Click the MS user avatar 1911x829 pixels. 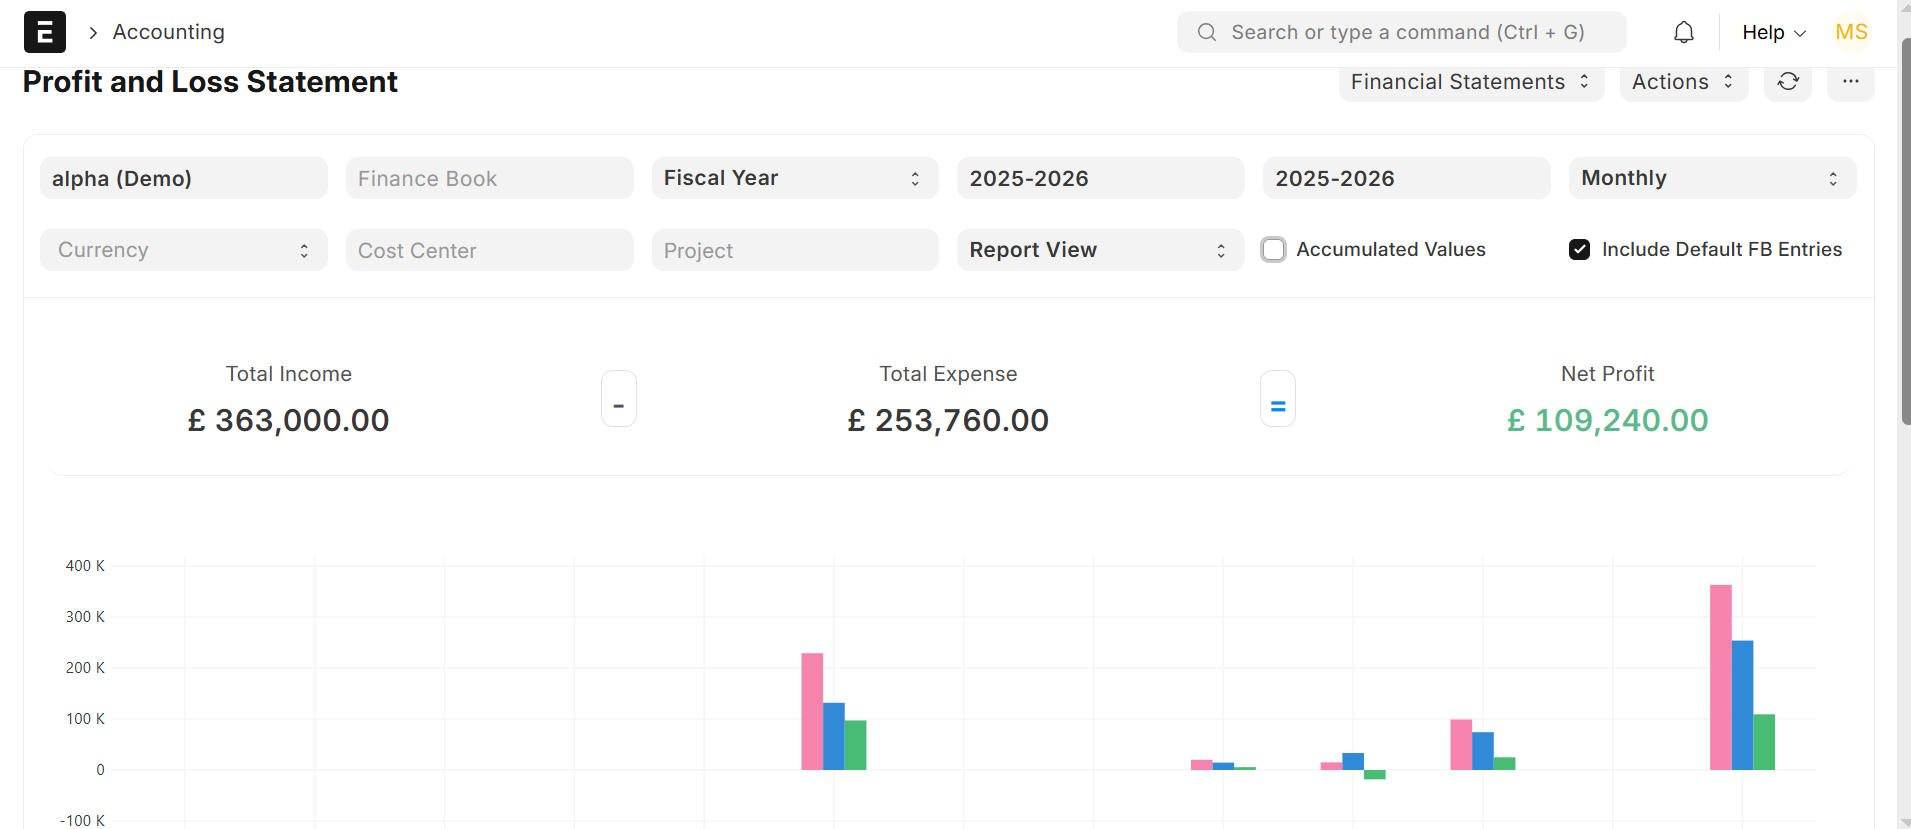[x=1851, y=32]
